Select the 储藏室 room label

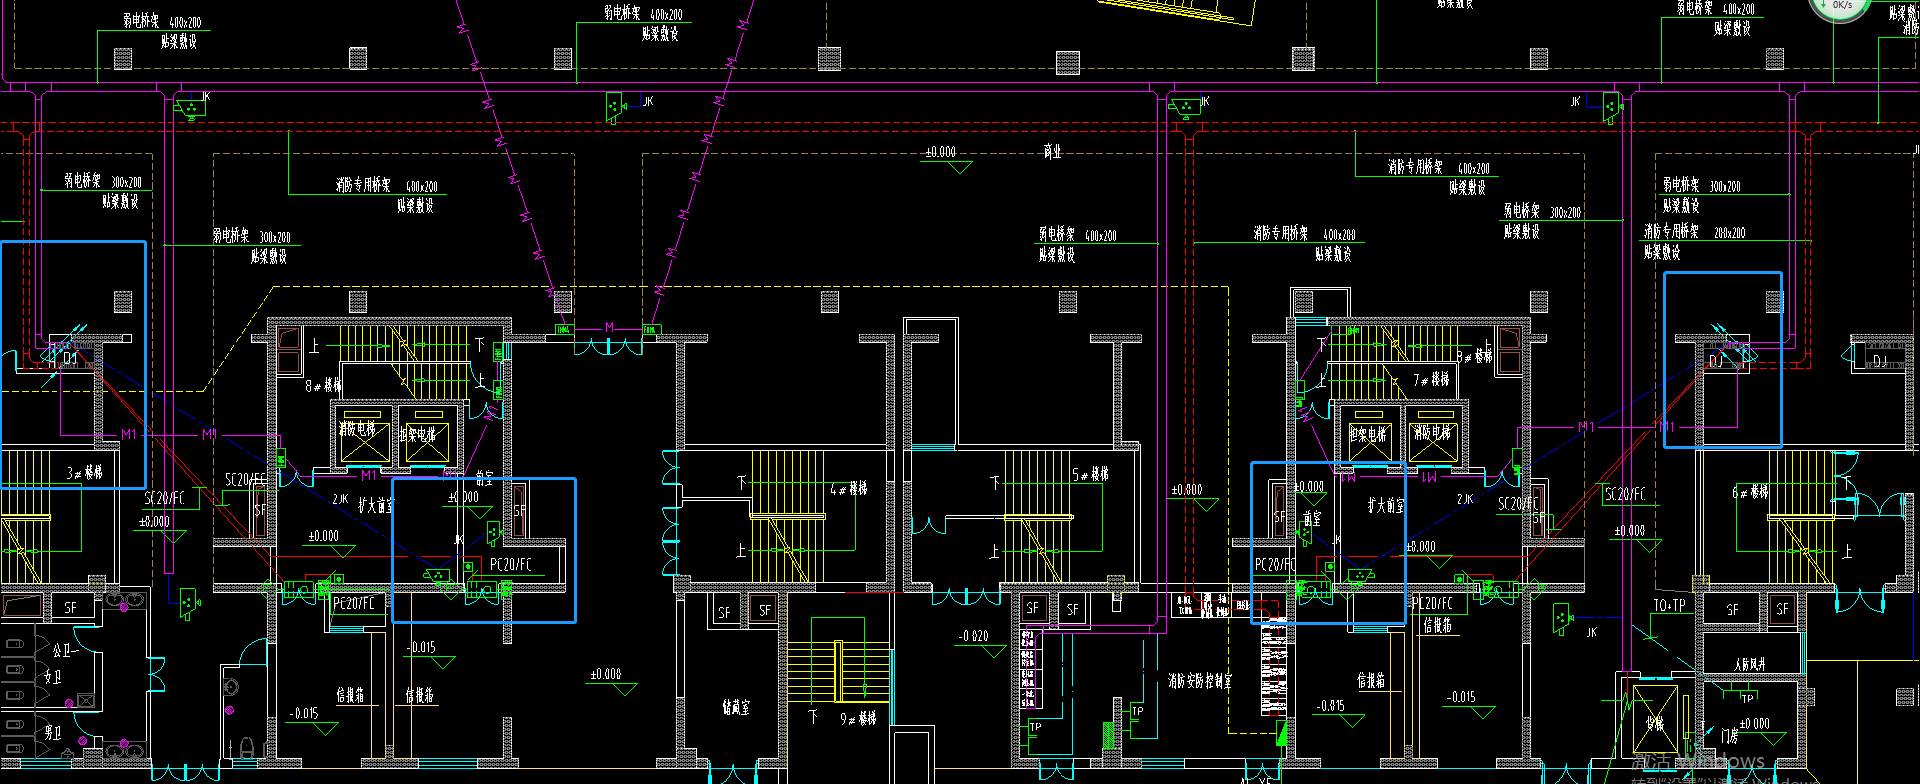tap(736, 708)
